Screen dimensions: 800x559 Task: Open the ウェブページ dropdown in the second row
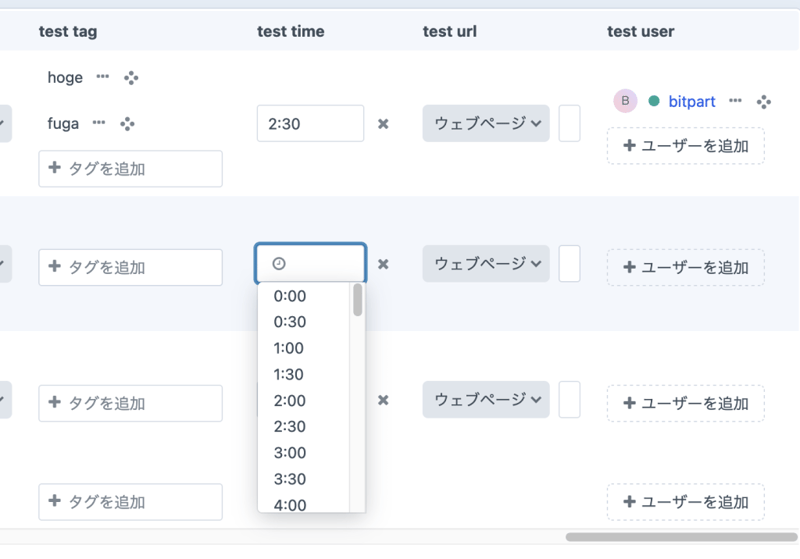coord(485,263)
